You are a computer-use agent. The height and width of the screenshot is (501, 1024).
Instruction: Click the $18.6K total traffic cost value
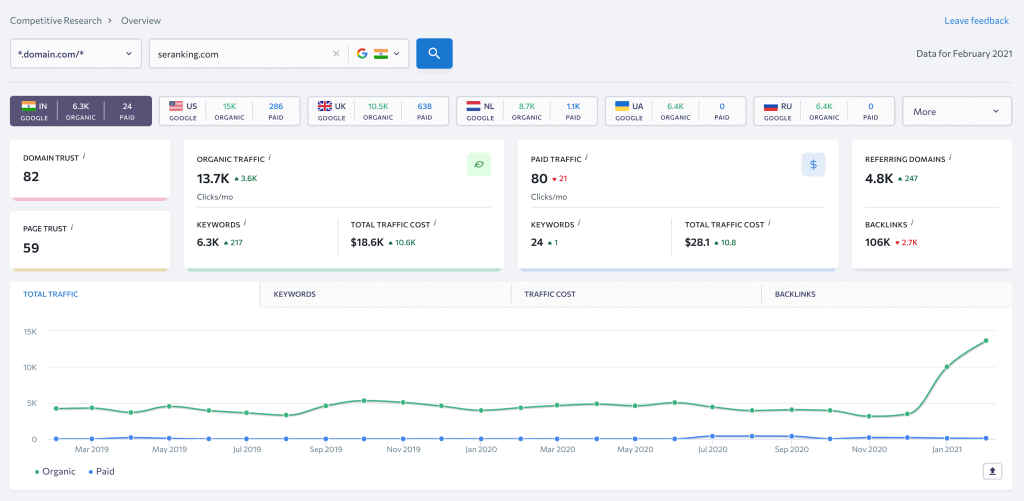tap(368, 242)
